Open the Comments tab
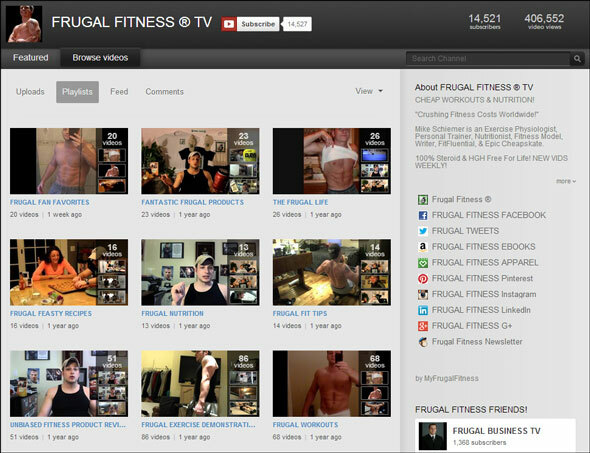The image size is (590, 453). point(164,92)
